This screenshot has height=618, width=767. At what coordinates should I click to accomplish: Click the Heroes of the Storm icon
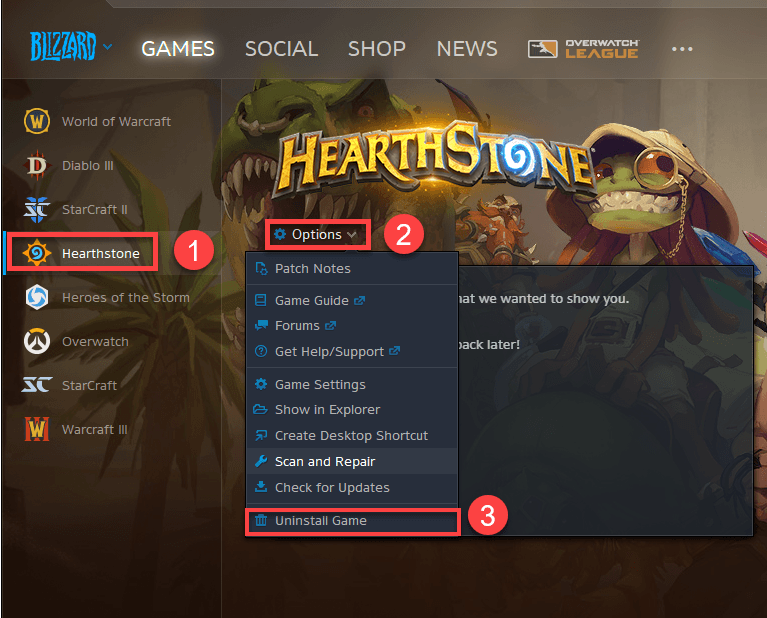point(37,297)
